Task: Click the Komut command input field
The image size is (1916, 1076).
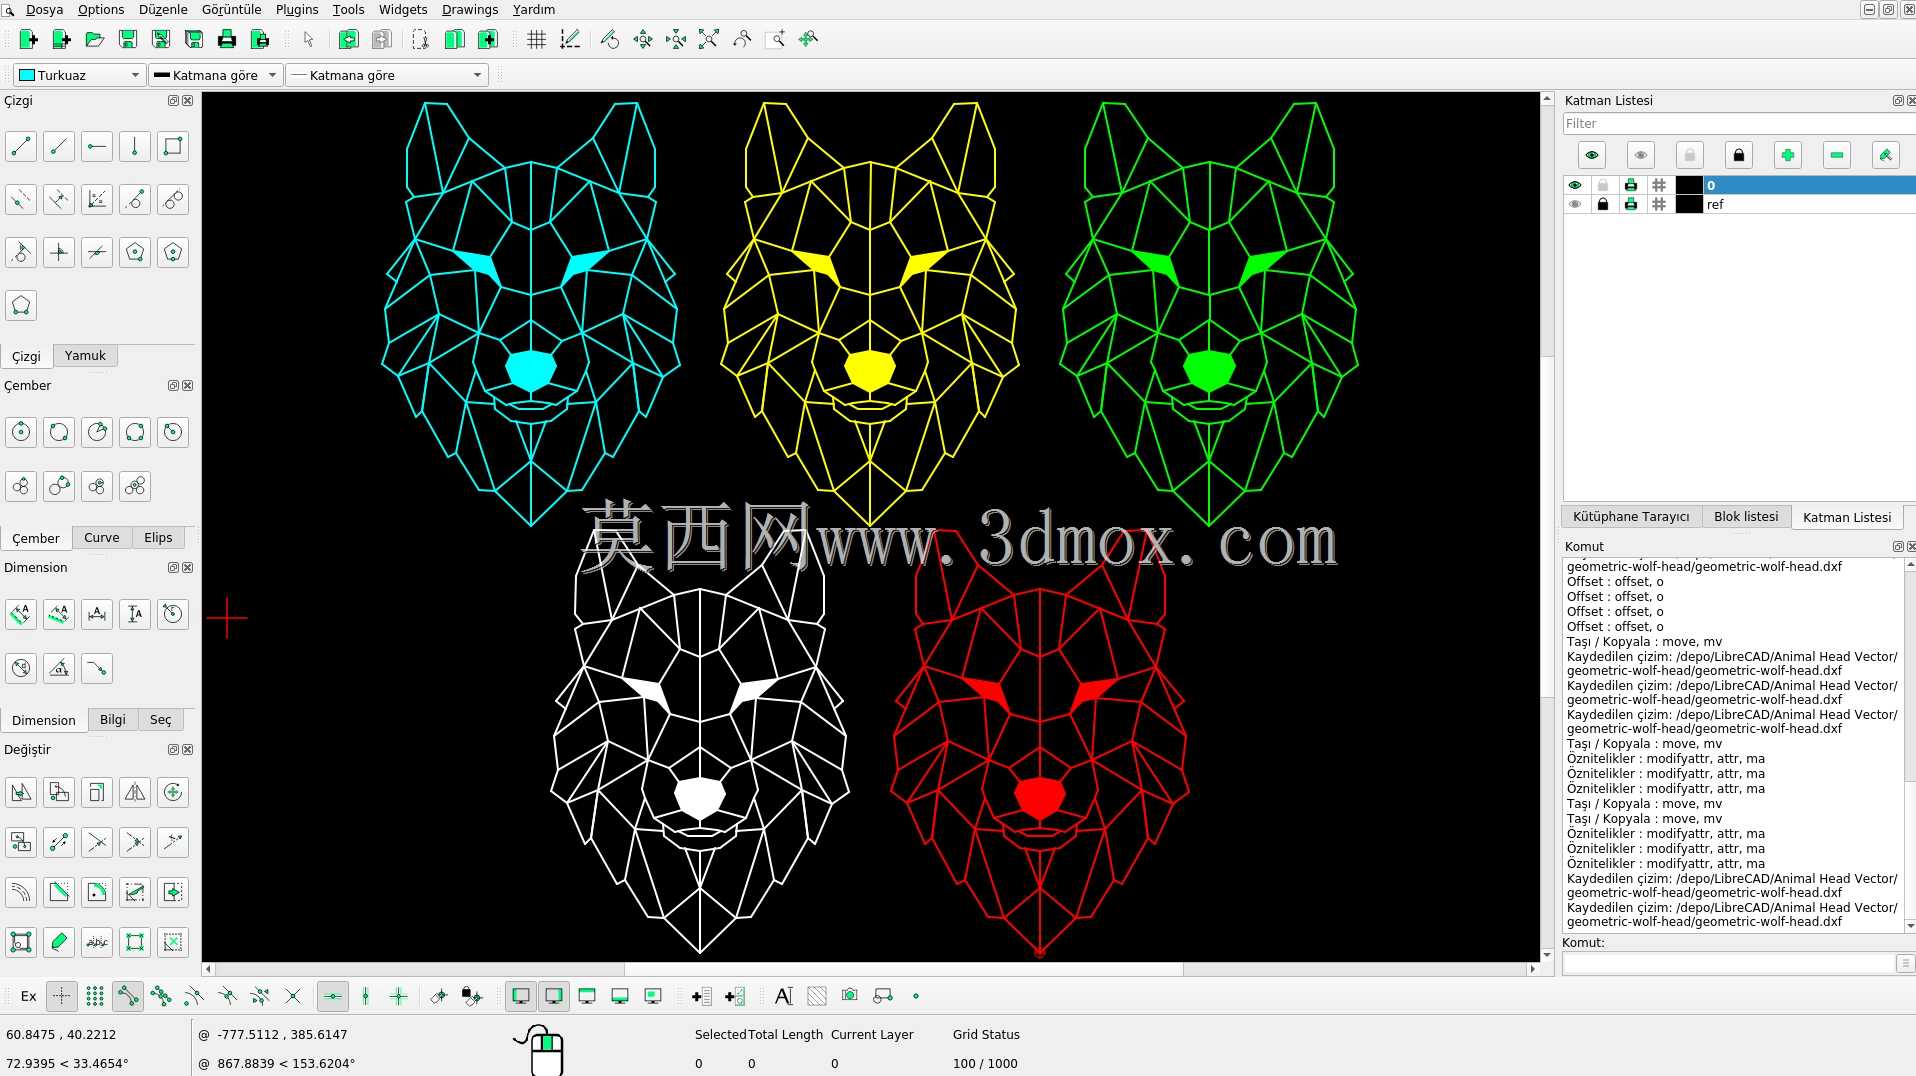Action: pos(1730,963)
